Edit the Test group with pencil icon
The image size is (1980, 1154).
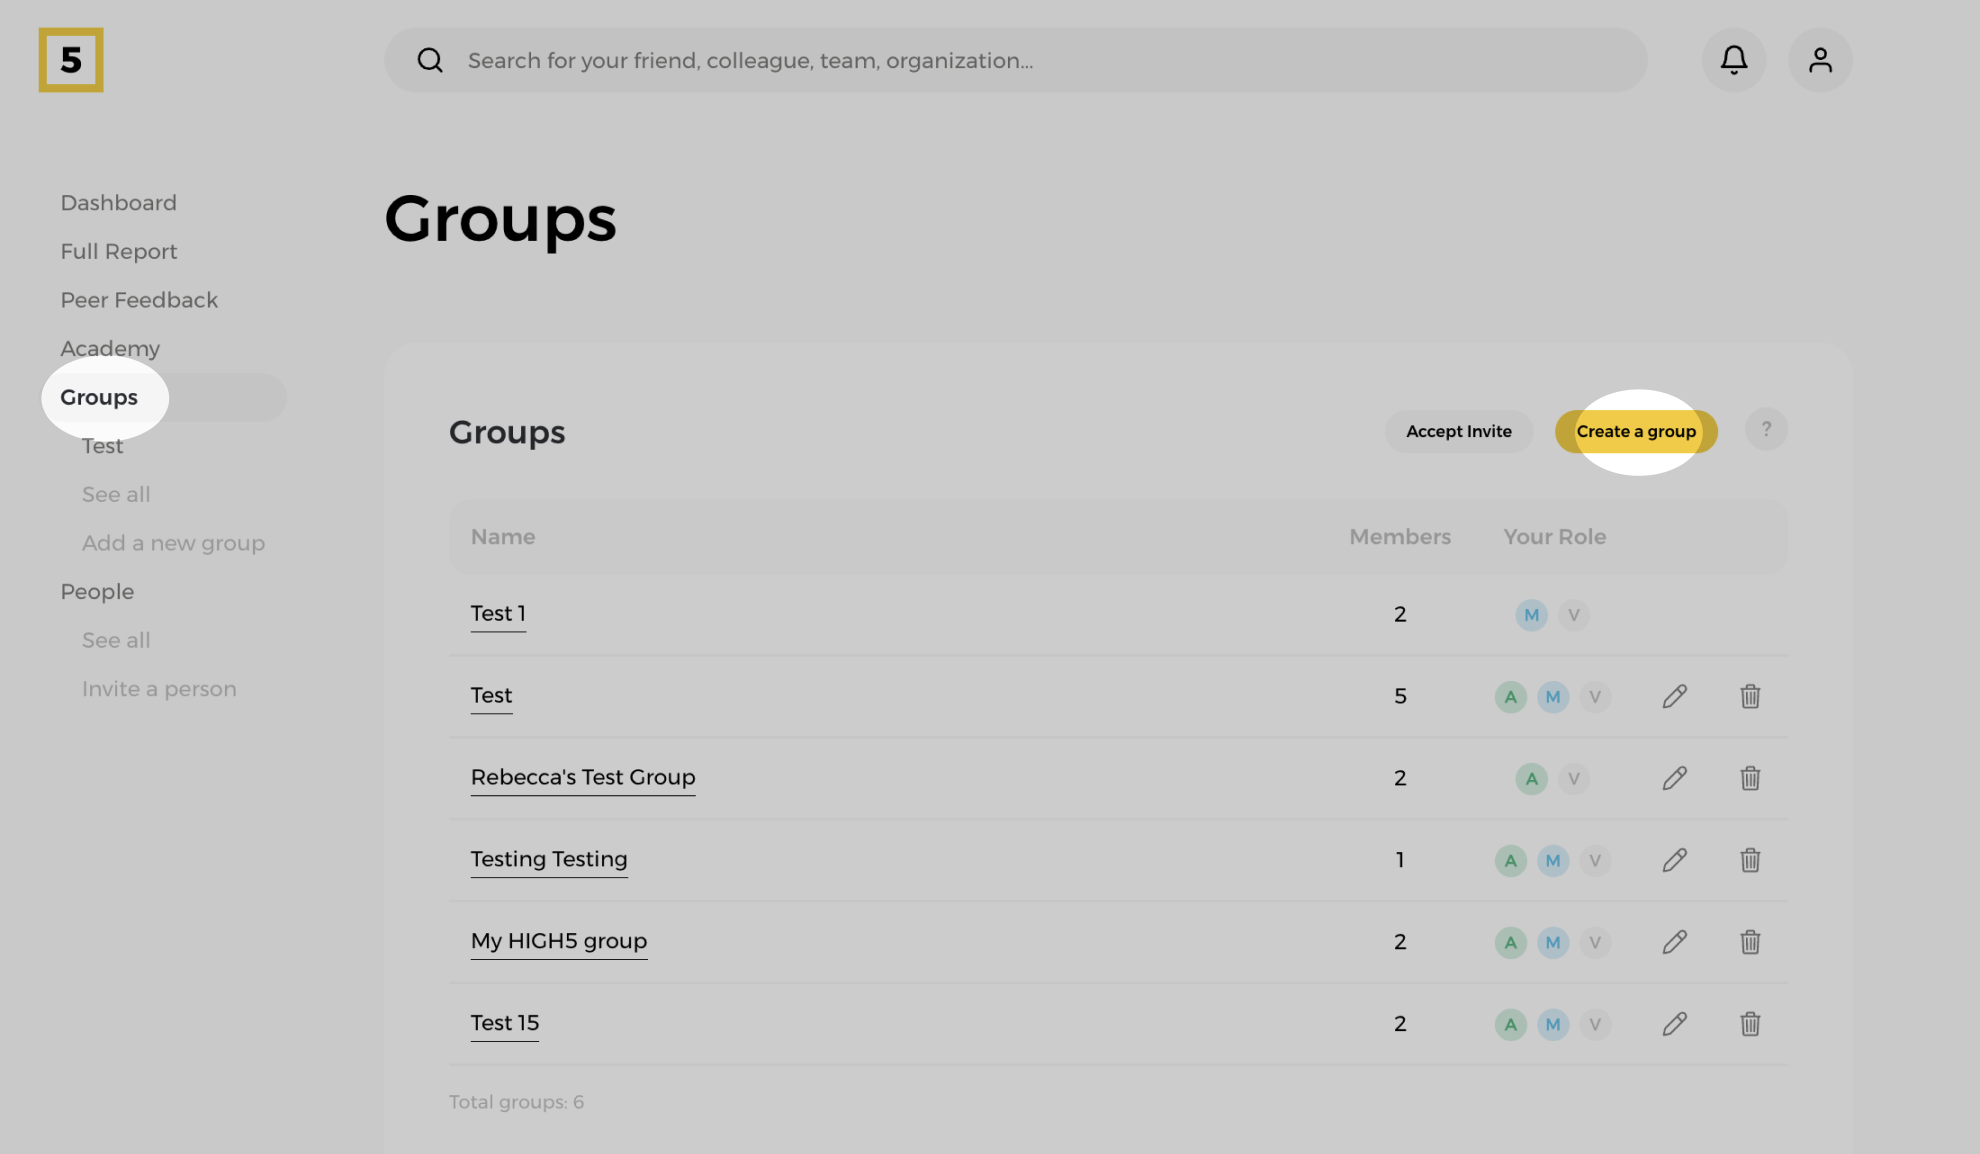1675,696
